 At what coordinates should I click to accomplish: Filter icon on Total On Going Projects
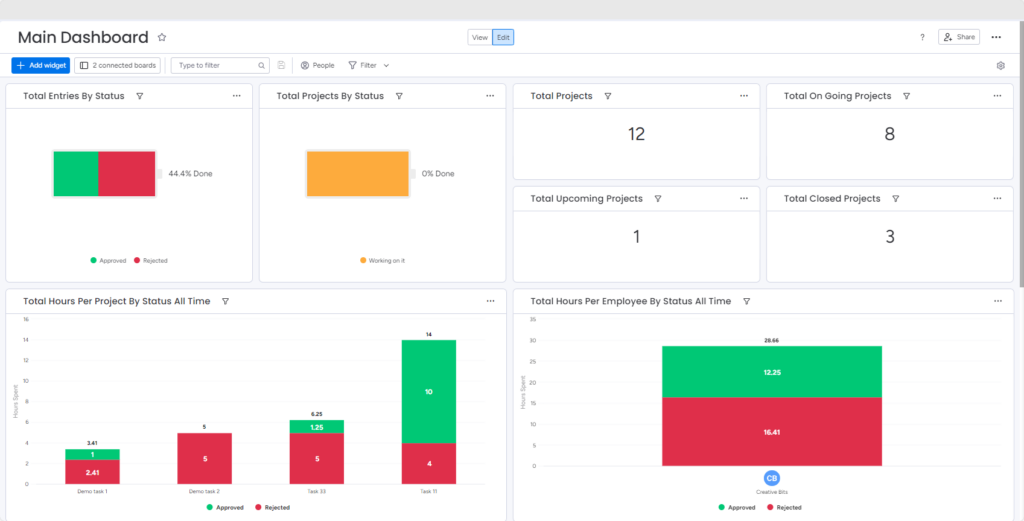(906, 96)
